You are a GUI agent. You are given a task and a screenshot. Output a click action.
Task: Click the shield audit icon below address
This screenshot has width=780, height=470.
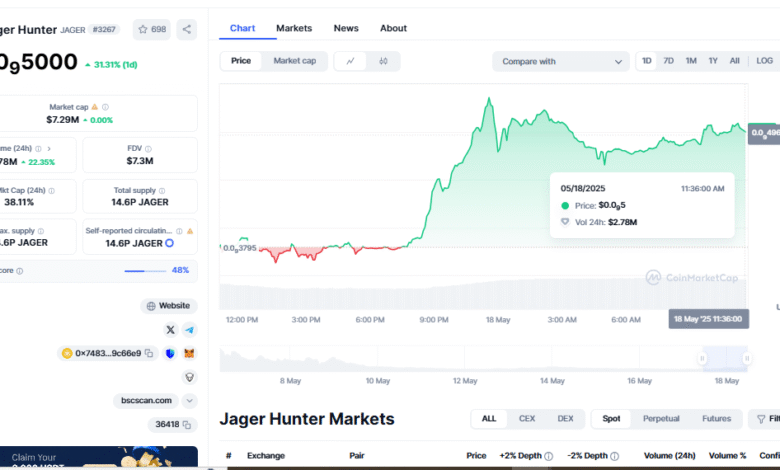190,377
